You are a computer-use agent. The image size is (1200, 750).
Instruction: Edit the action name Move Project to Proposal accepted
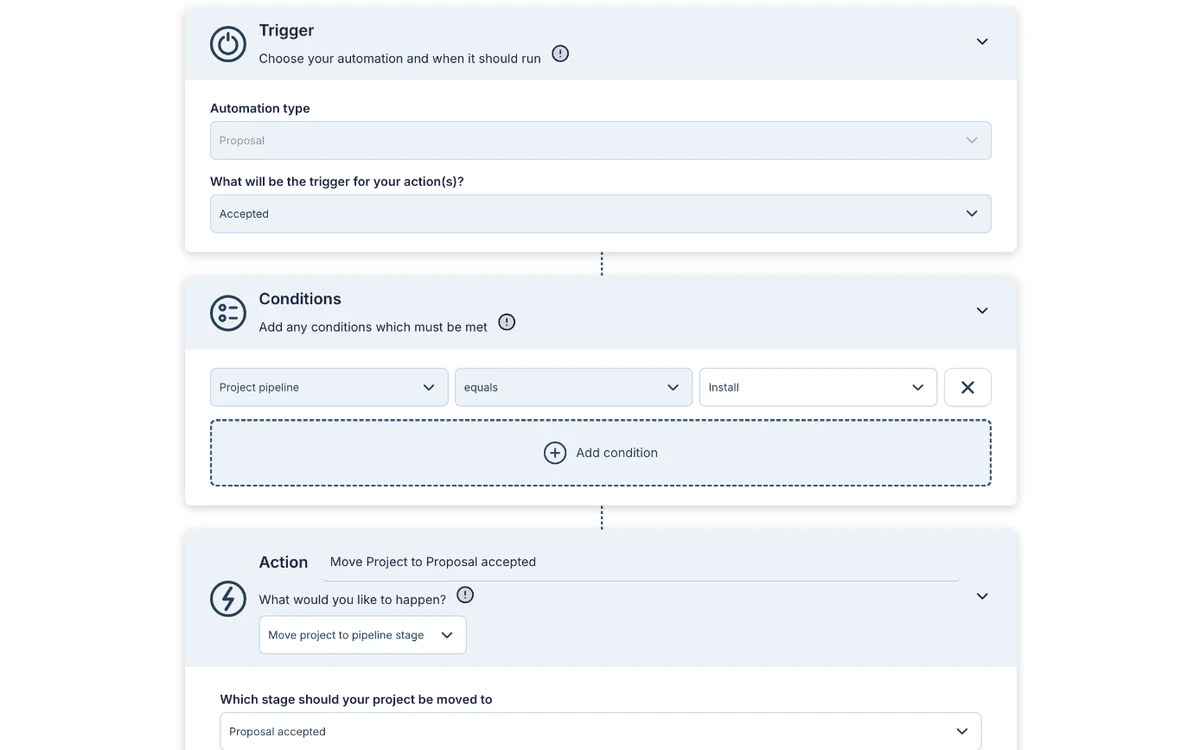click(x=640, y=562)
